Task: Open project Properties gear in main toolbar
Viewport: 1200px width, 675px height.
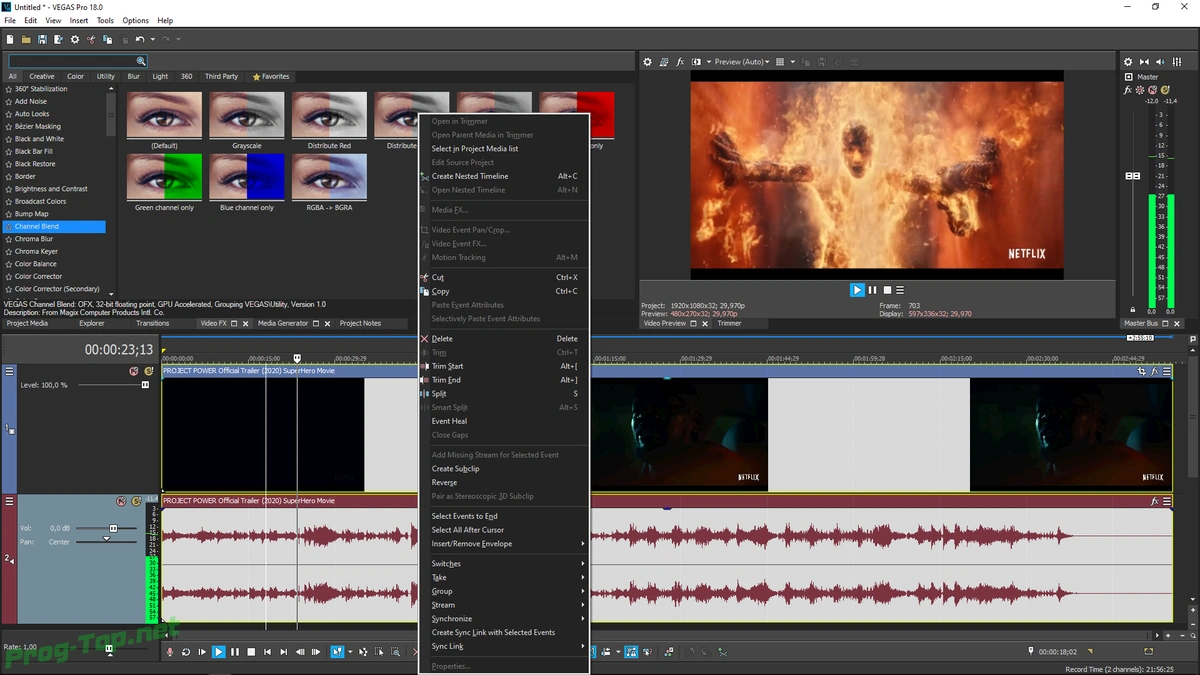Action: [74, 39]
